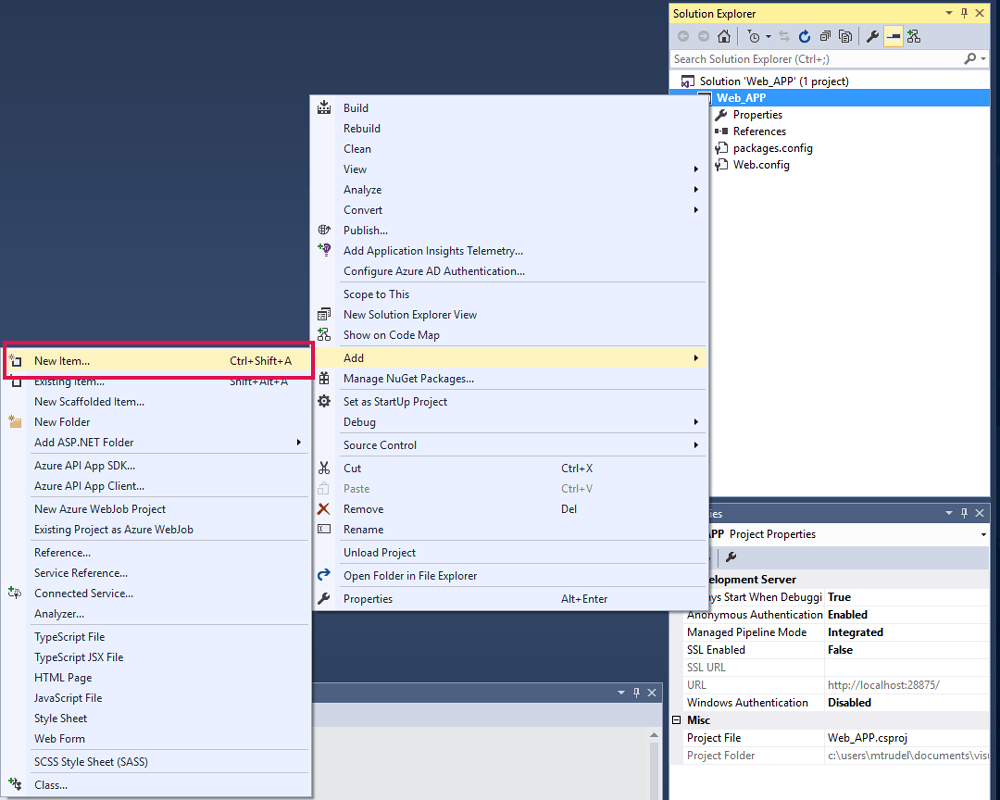Click Property Pages wrench in Properties panel
Viewport: 1000px width, 800px height.
(x=731, y=557)
